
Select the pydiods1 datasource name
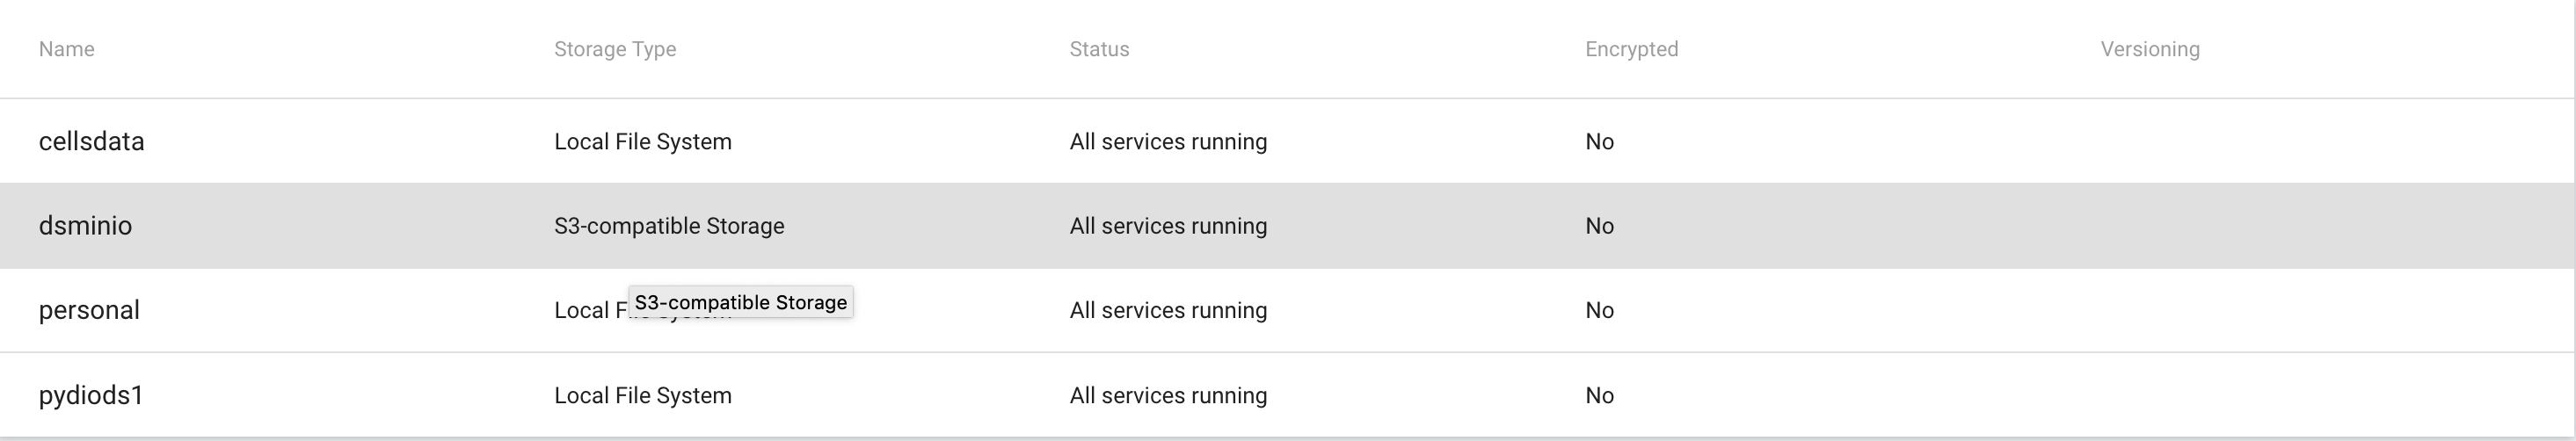click(x=91, y=395)
